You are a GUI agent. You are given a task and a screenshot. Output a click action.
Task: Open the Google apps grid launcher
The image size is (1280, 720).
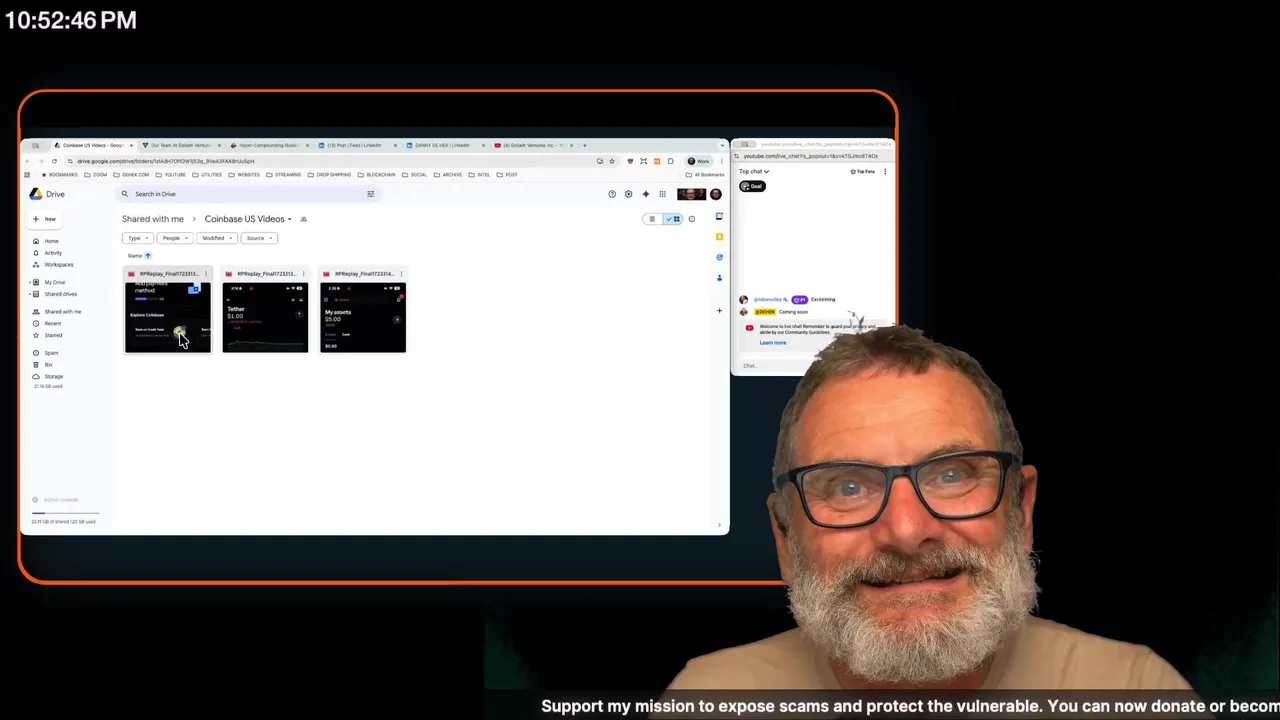662,194
